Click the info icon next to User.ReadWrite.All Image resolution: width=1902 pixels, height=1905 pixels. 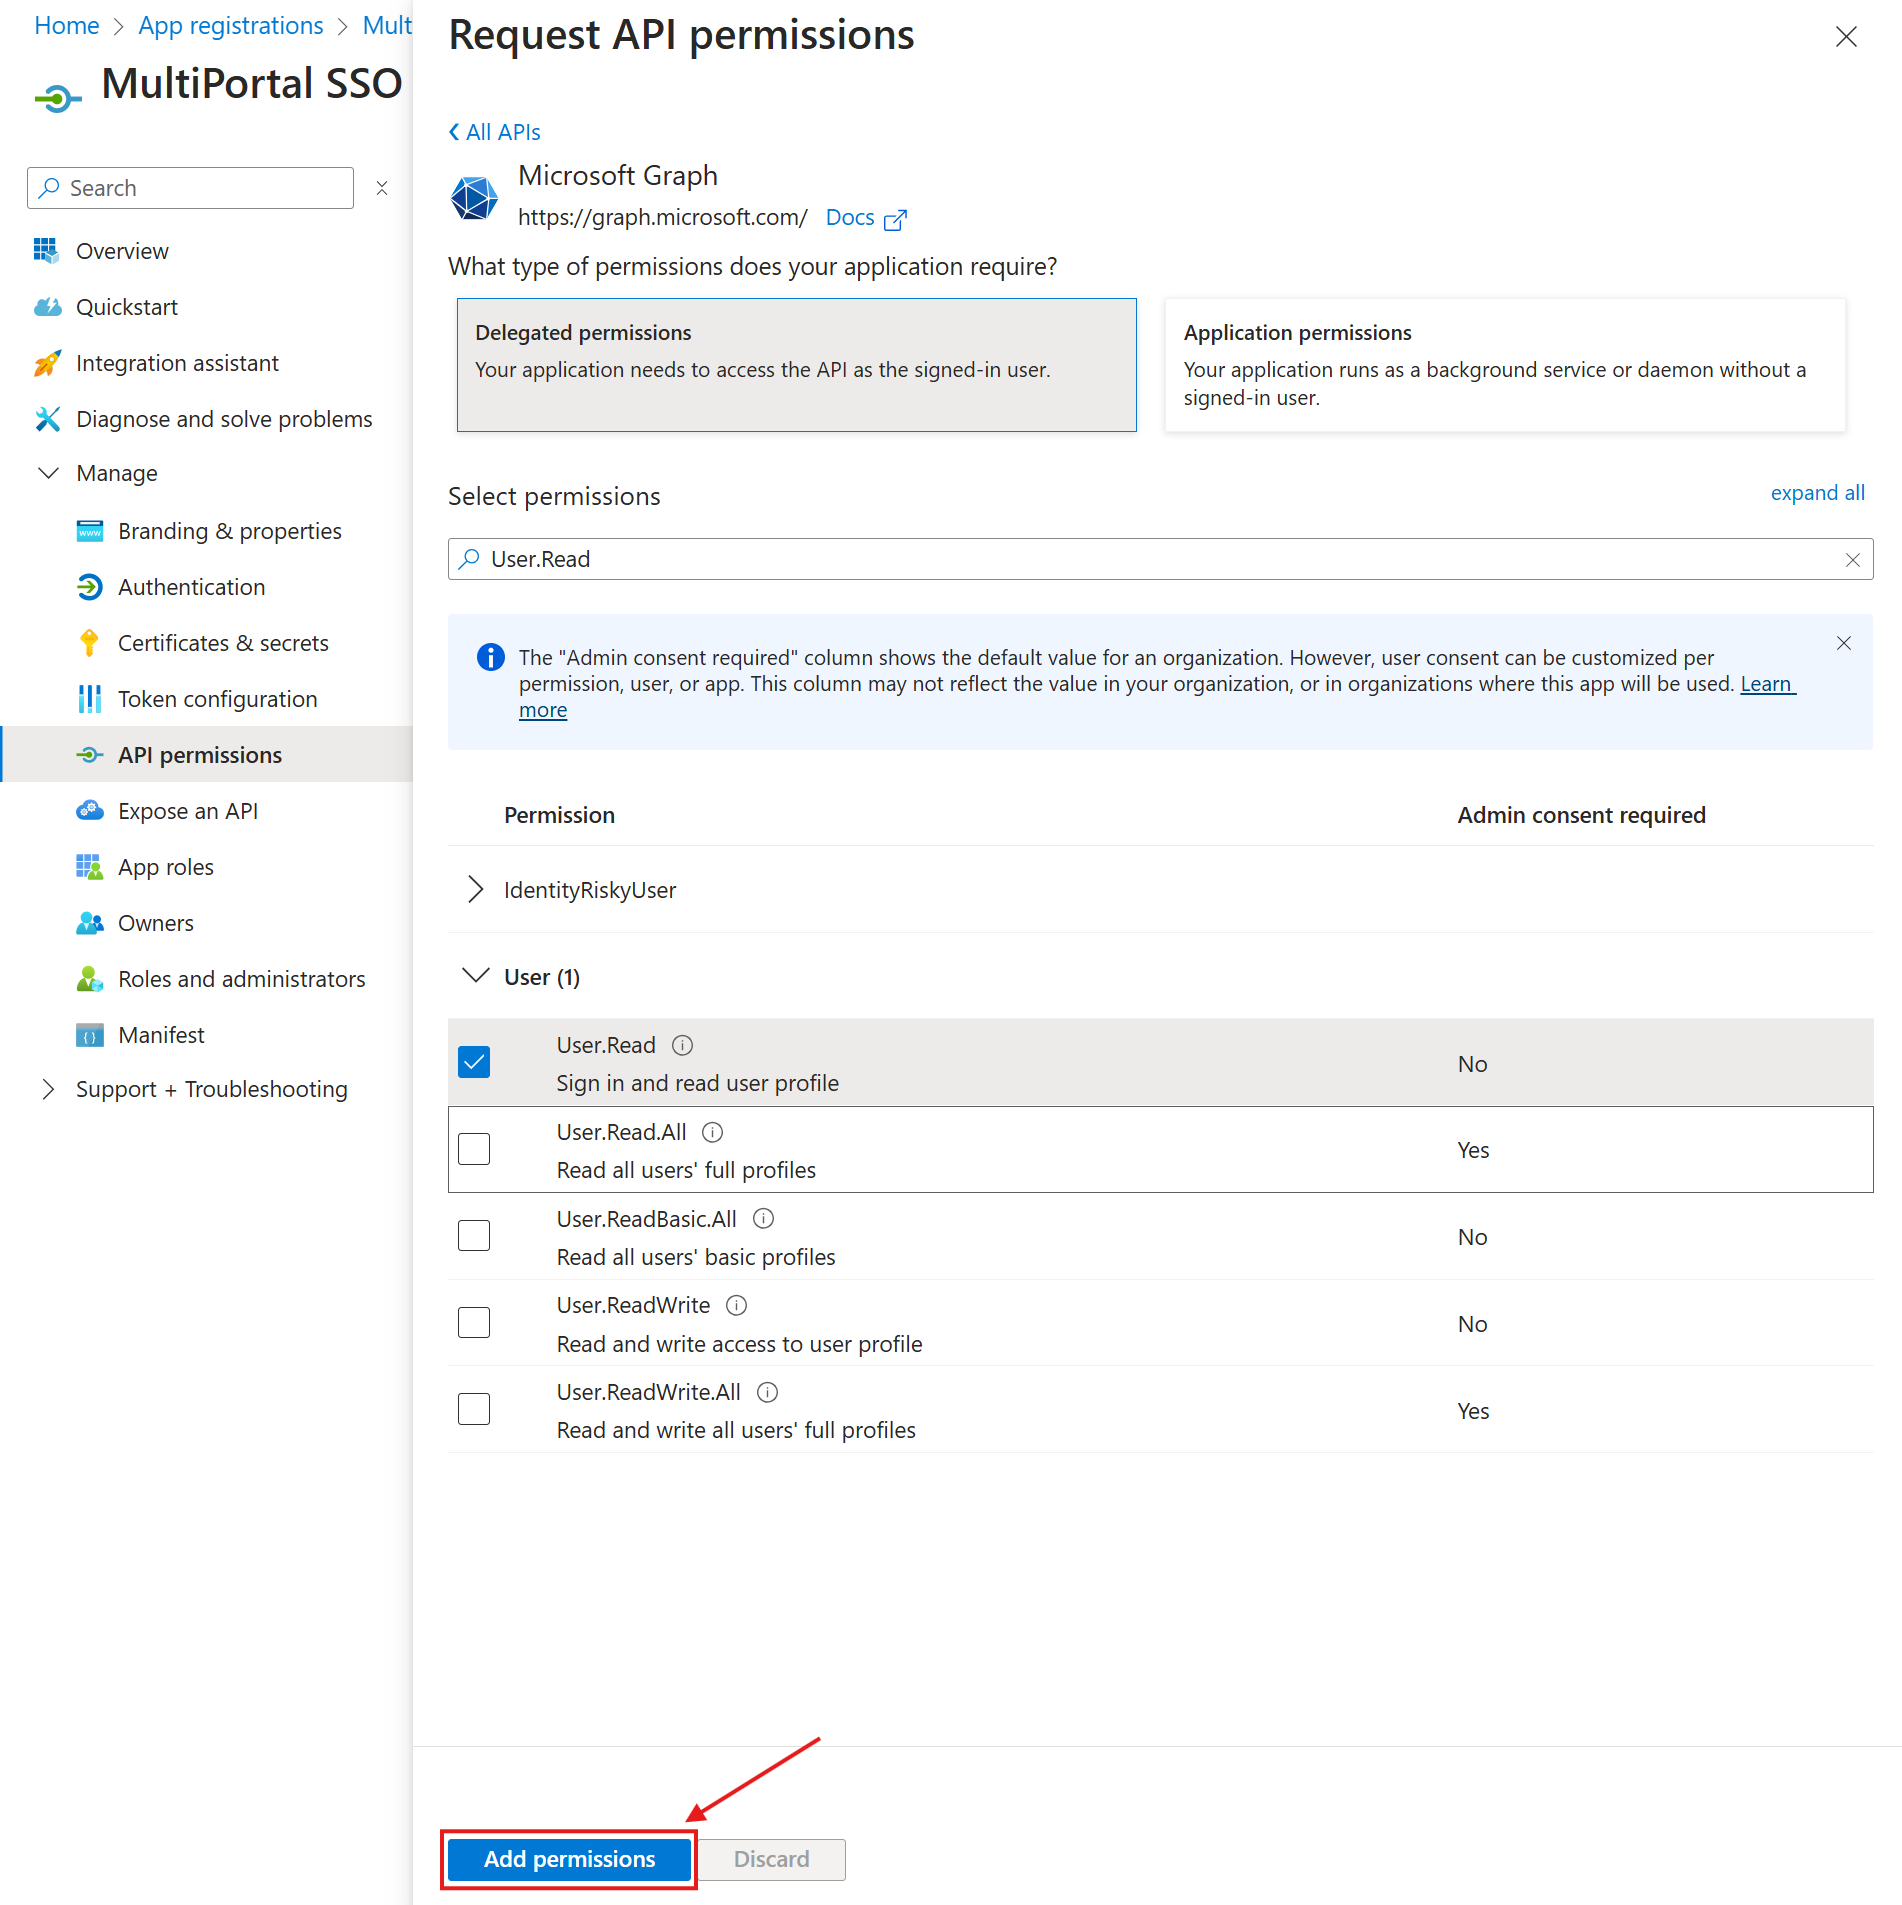point(768,1392)
